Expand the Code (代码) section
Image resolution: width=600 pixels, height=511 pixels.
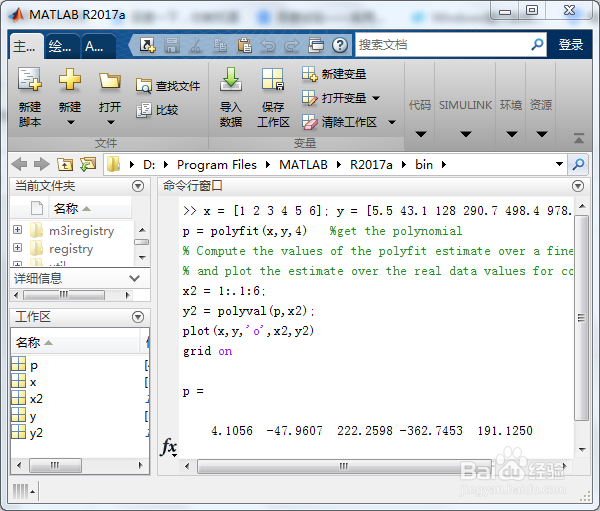click(421, 134)
